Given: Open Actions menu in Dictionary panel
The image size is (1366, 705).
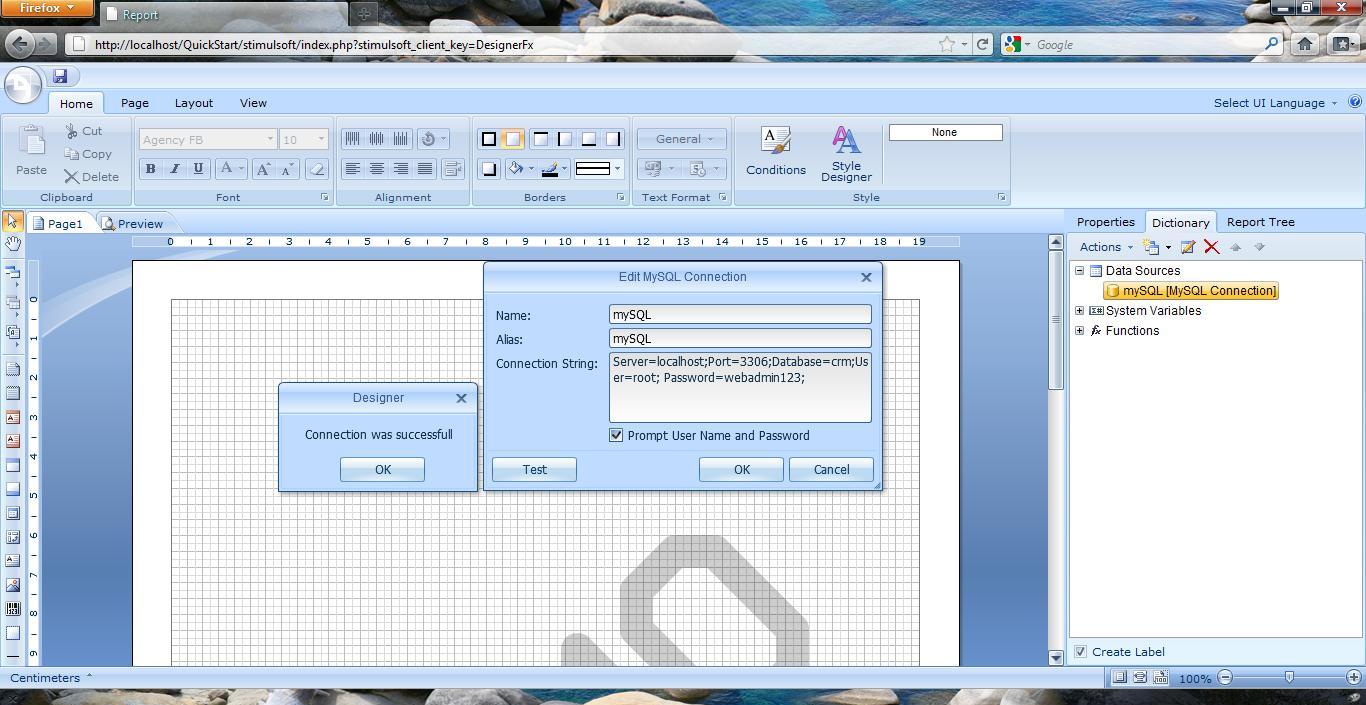Looking at the screenshot, I should [x=1106, y=247].
